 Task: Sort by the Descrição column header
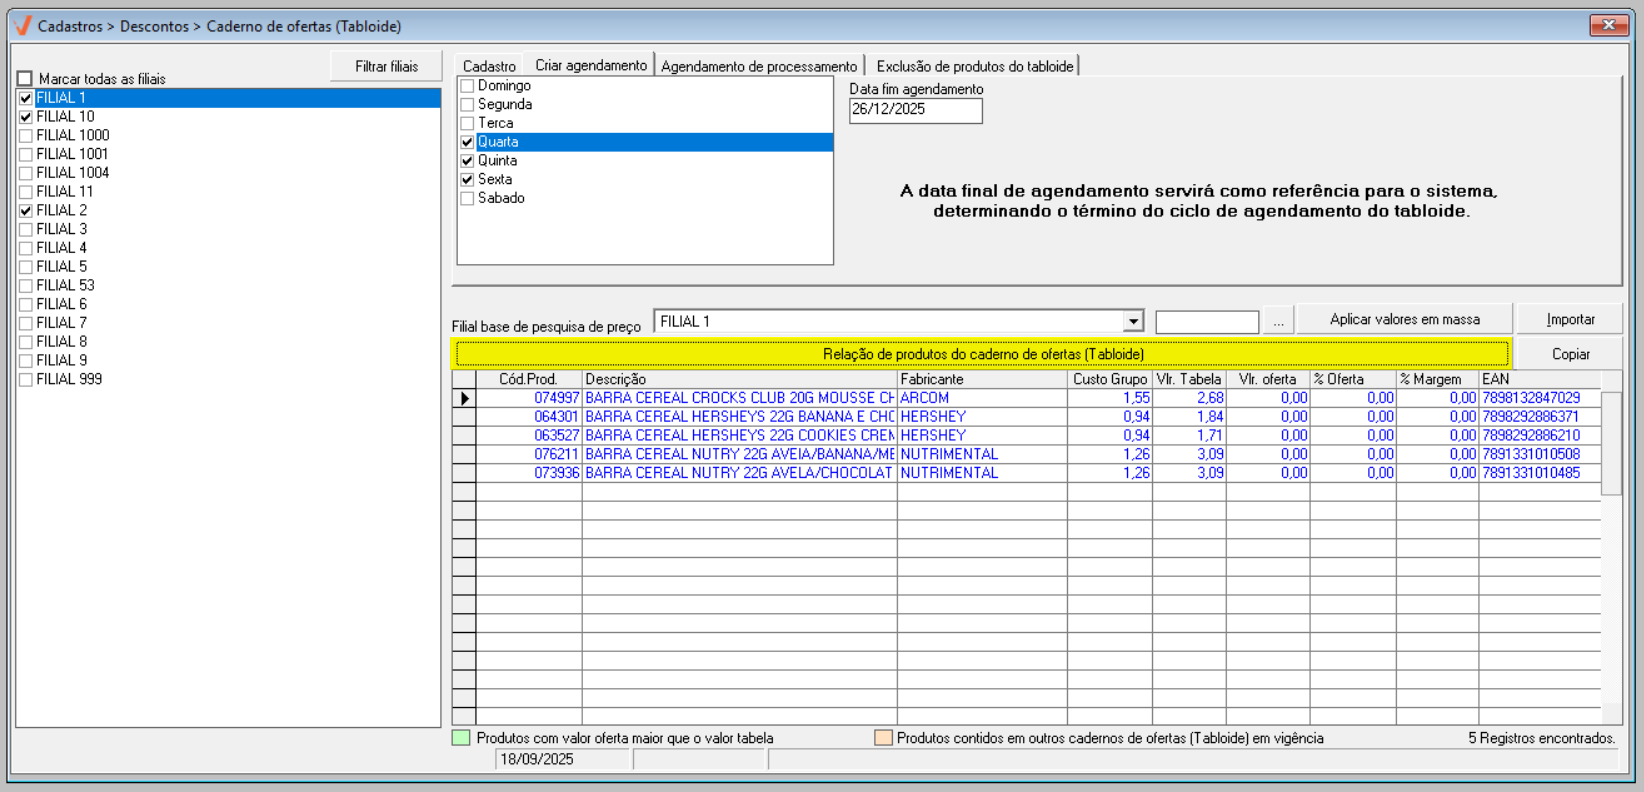[x=739, y=379]
